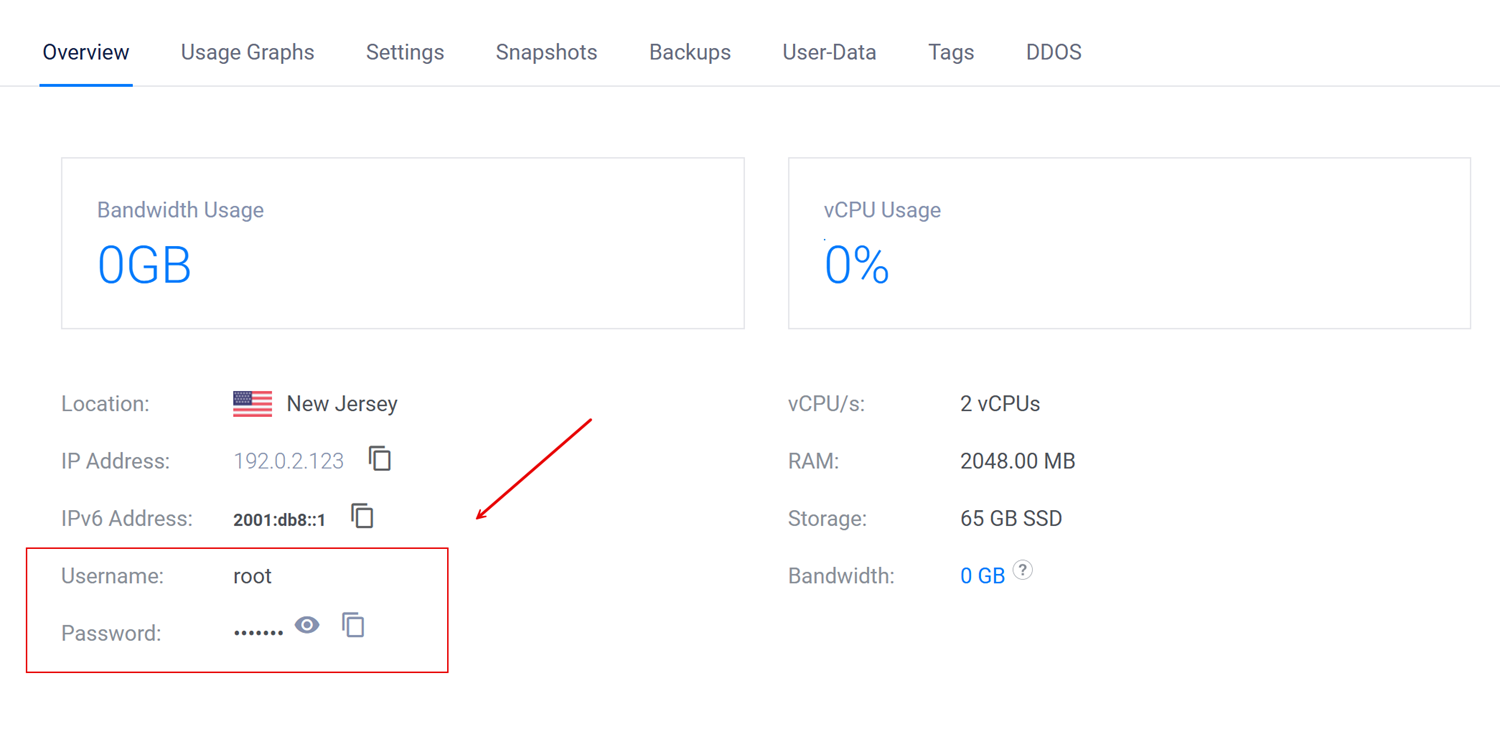Click the Storage: label
1500x729 pixels.
point(827,519)
